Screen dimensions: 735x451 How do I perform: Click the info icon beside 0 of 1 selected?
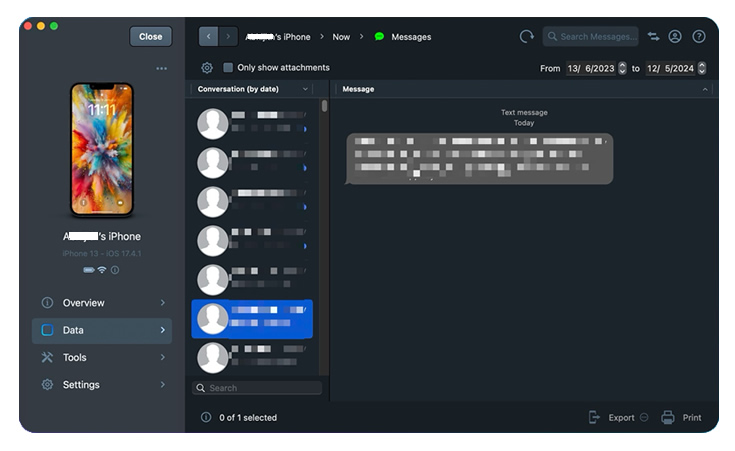pos(206,417)
